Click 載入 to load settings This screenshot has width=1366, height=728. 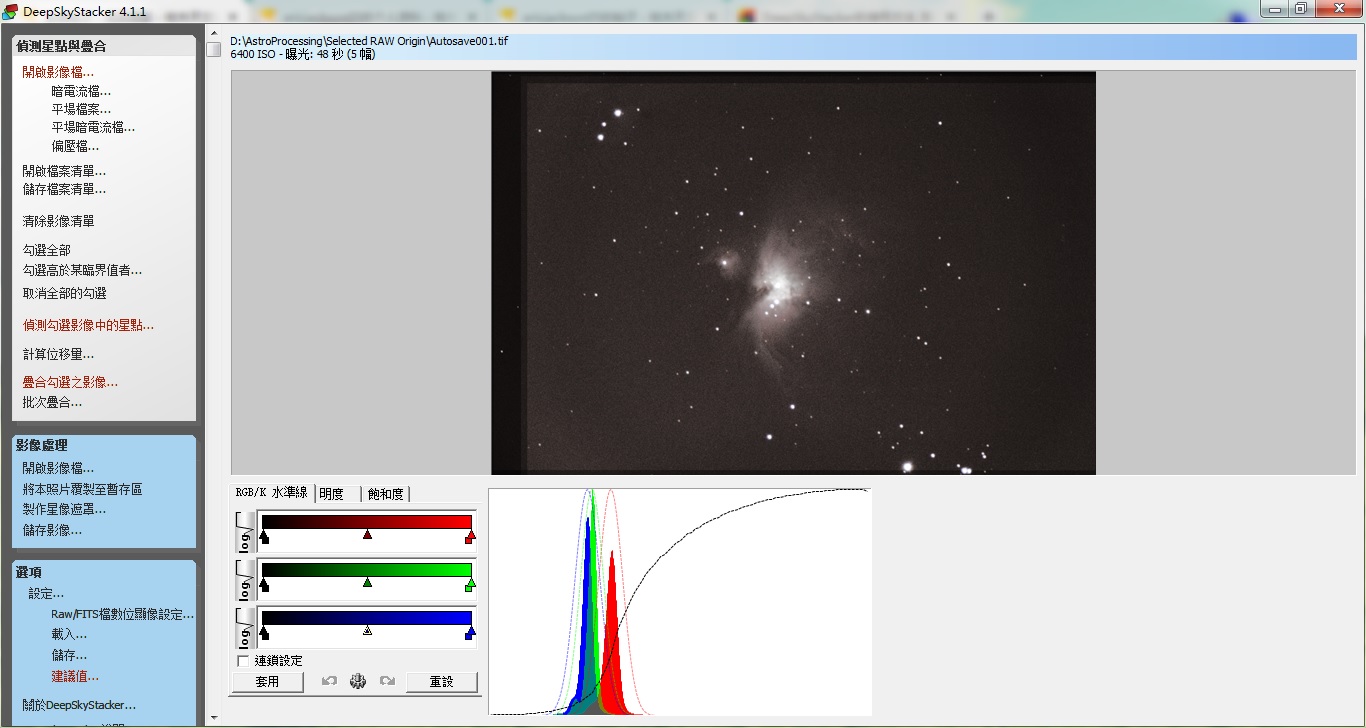pos(69,634)
